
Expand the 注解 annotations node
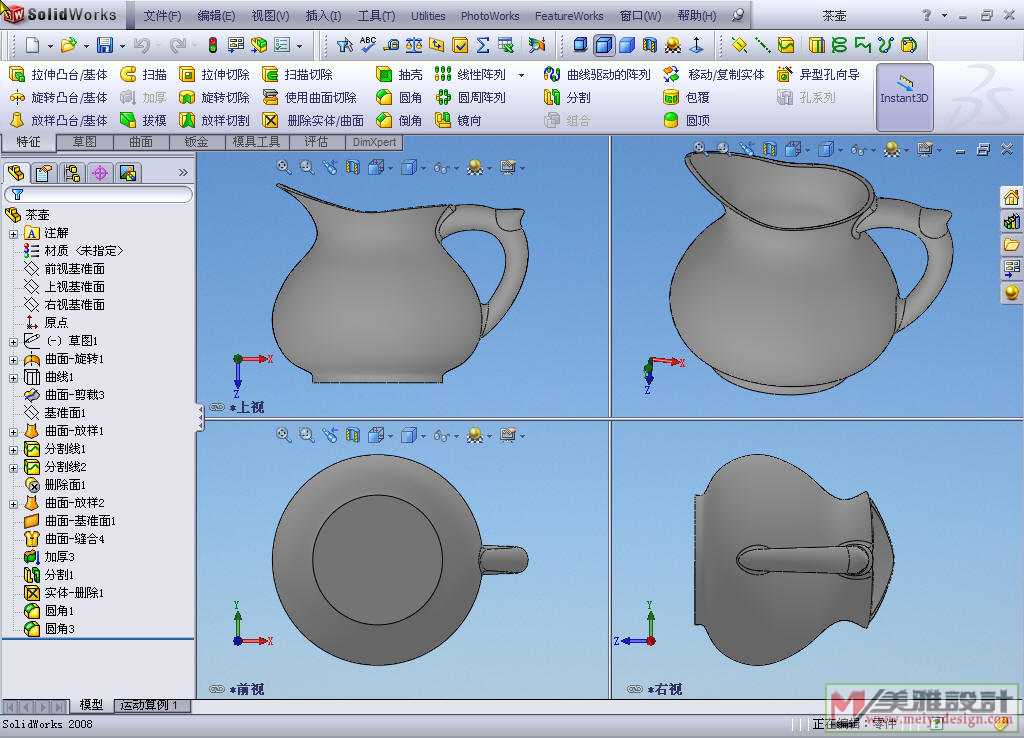[14, 233]
